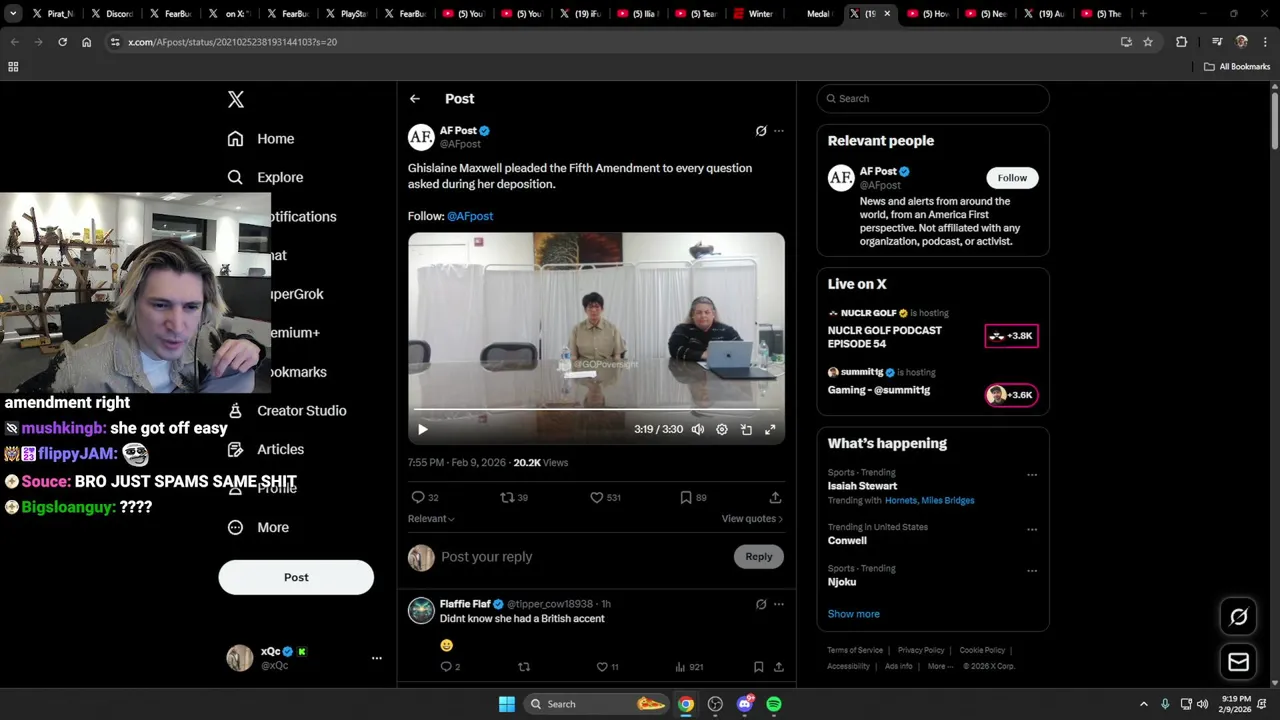Open Creator Studio in the sidebar
This screenshot has width=1280, height=720.
click(287, 410)
